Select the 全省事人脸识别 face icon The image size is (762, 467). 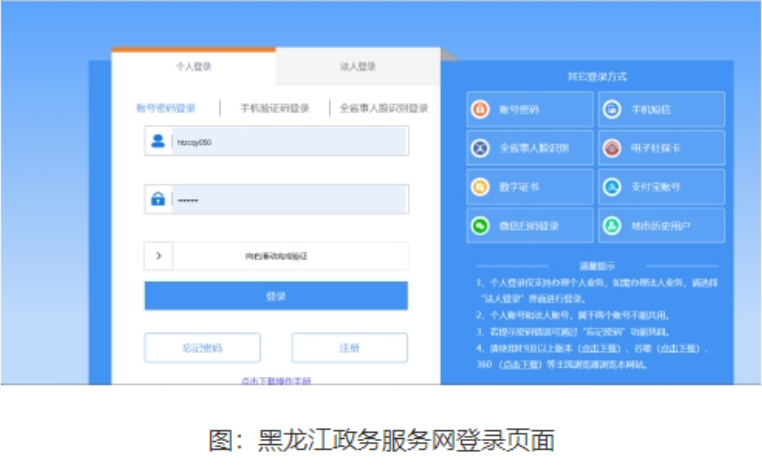coord(481,148)
